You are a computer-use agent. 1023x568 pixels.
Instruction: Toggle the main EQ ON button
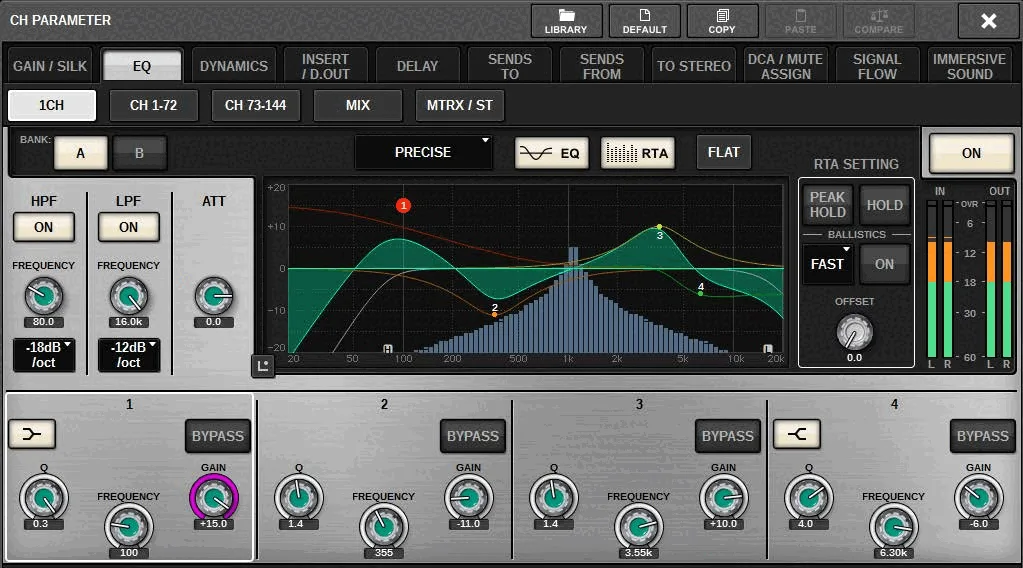point(971,153)
